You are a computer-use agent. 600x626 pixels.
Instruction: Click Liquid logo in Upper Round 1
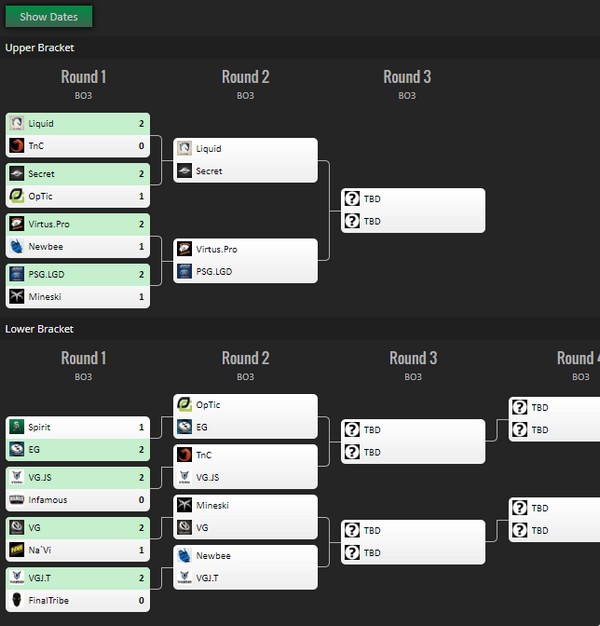[x=17, y=123]
